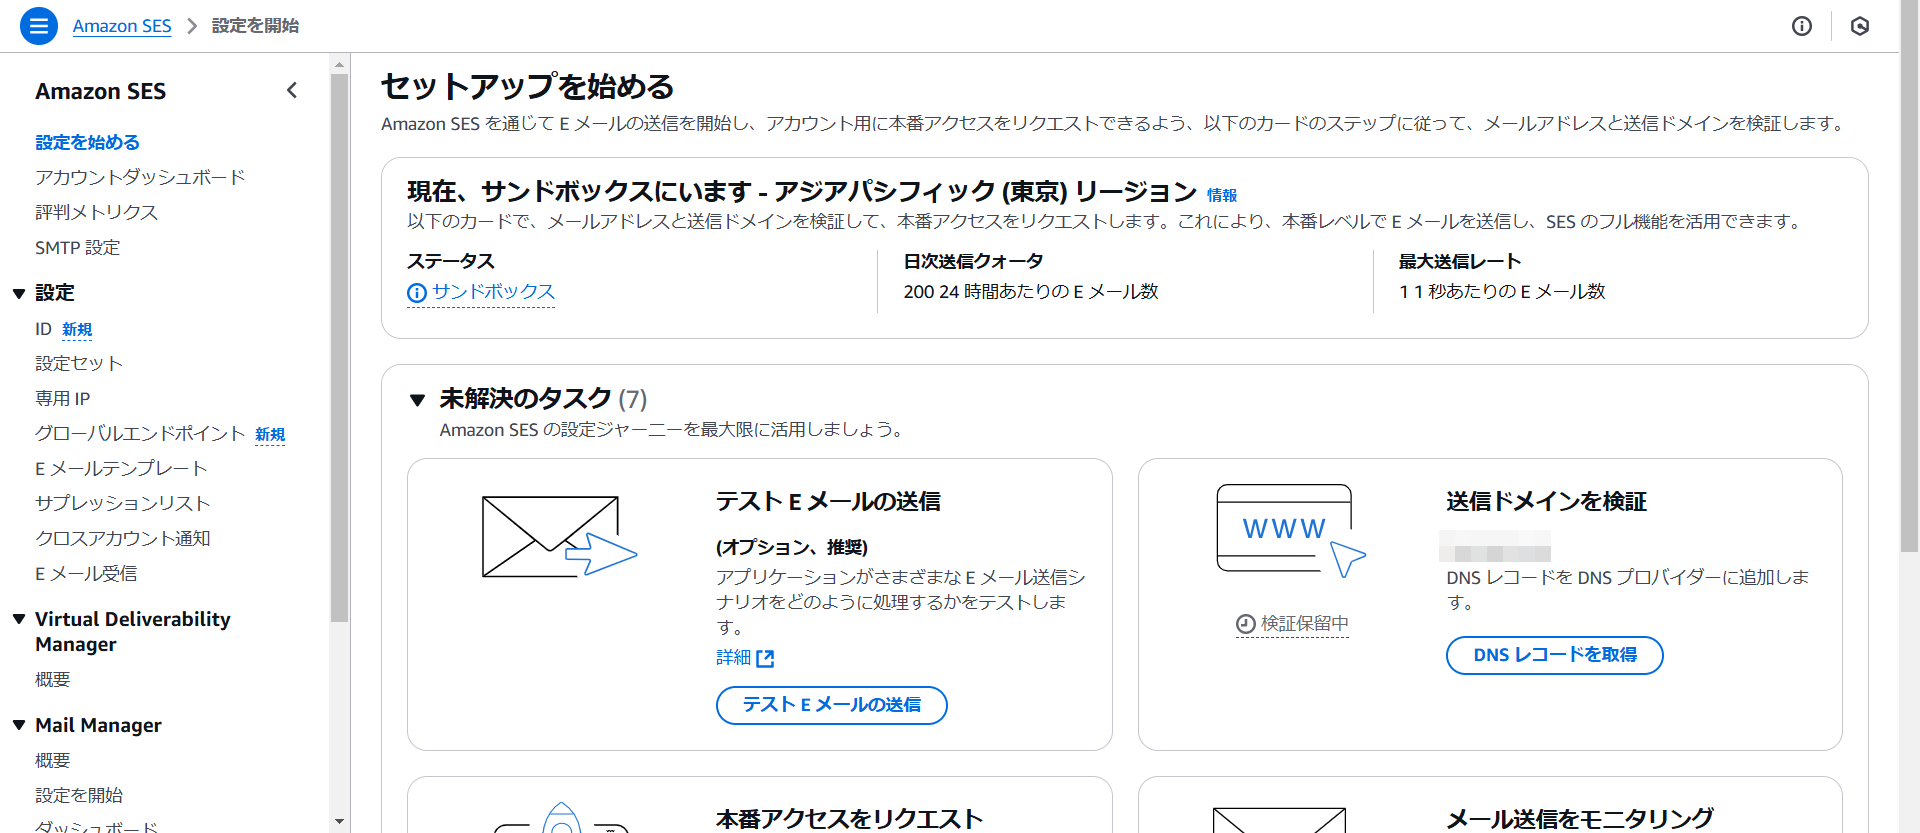
Task: Open the external link icon beside 詳細
Action: (x=765, y=658)
